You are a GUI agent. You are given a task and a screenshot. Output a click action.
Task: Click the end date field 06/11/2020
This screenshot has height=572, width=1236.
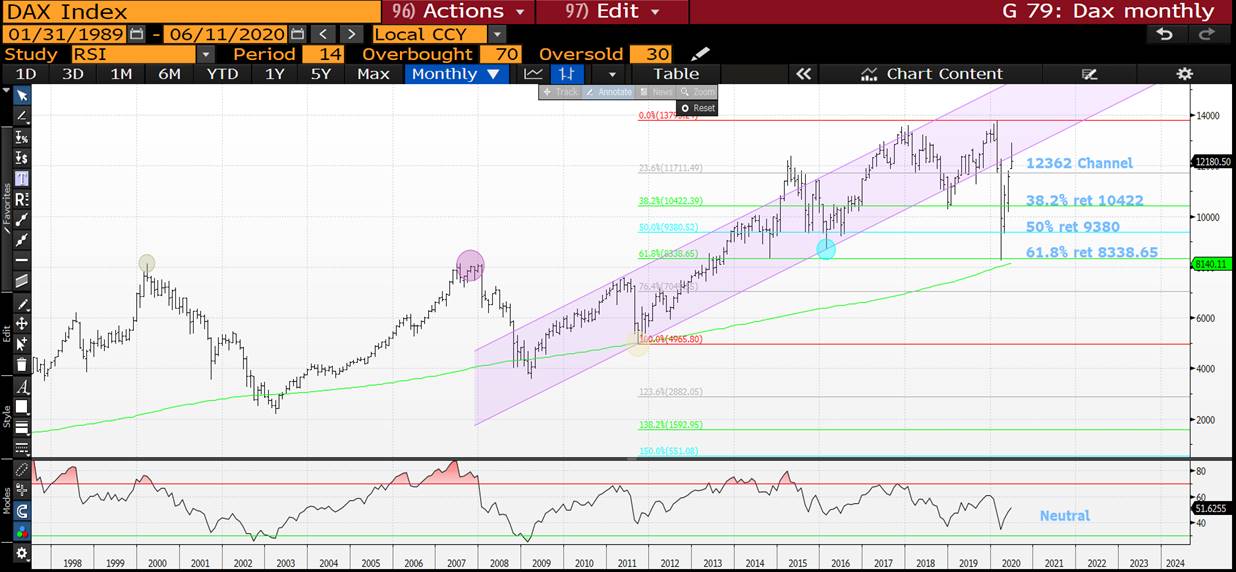[x=227, y=34]
